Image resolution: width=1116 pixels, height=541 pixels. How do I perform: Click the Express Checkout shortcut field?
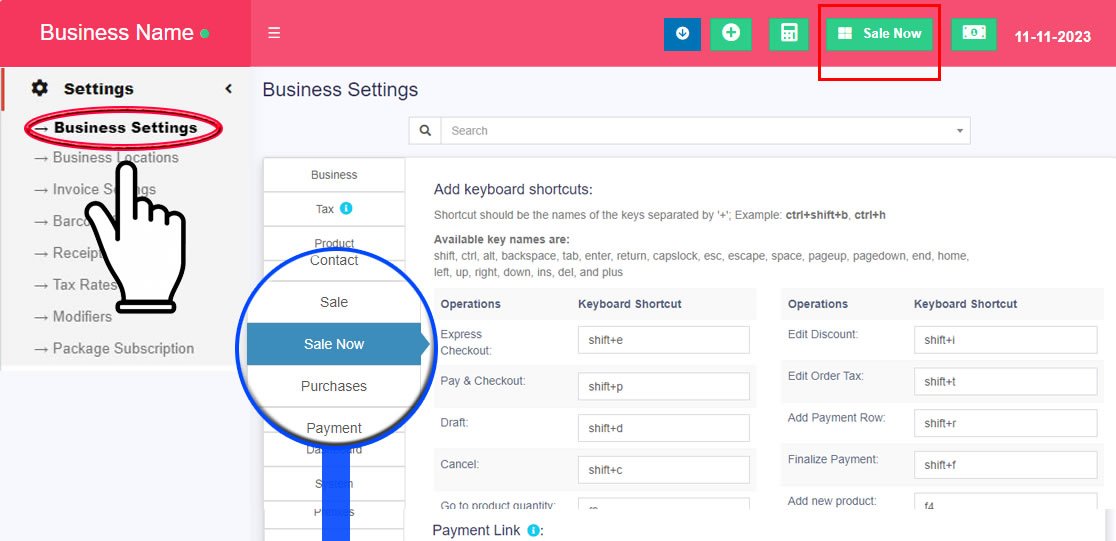(663, 340)
